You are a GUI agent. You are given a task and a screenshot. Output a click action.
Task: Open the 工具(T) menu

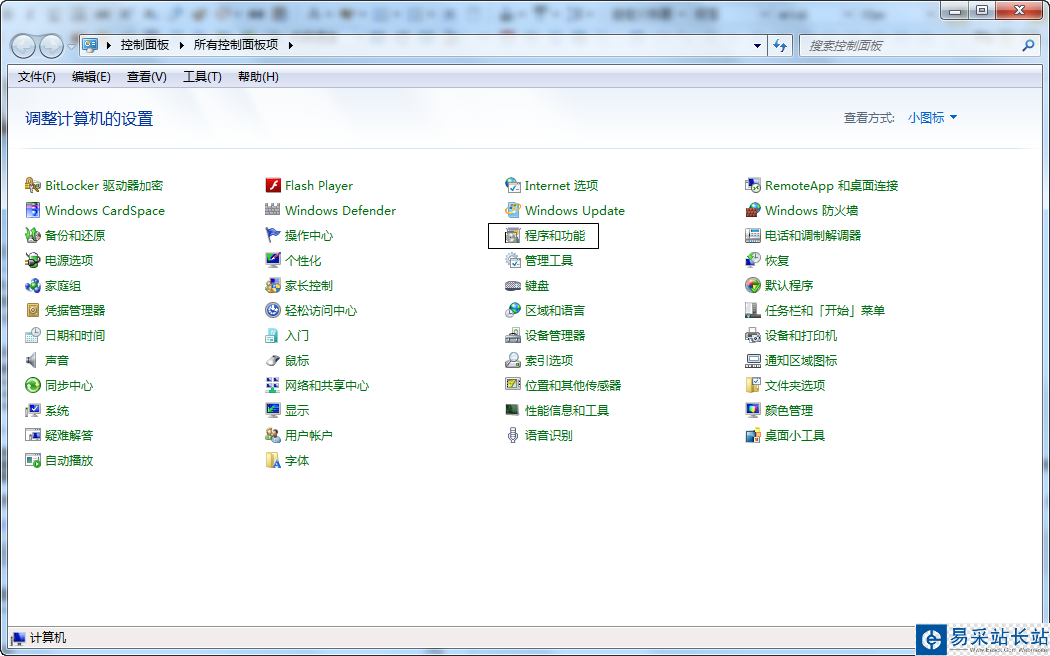coord(202,77)
